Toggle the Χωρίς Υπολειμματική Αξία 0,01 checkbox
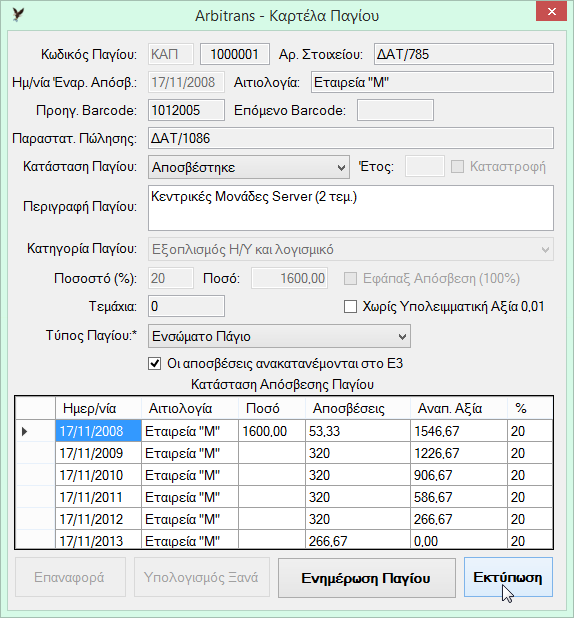This screenshot has height=618, width=574. 350,307
